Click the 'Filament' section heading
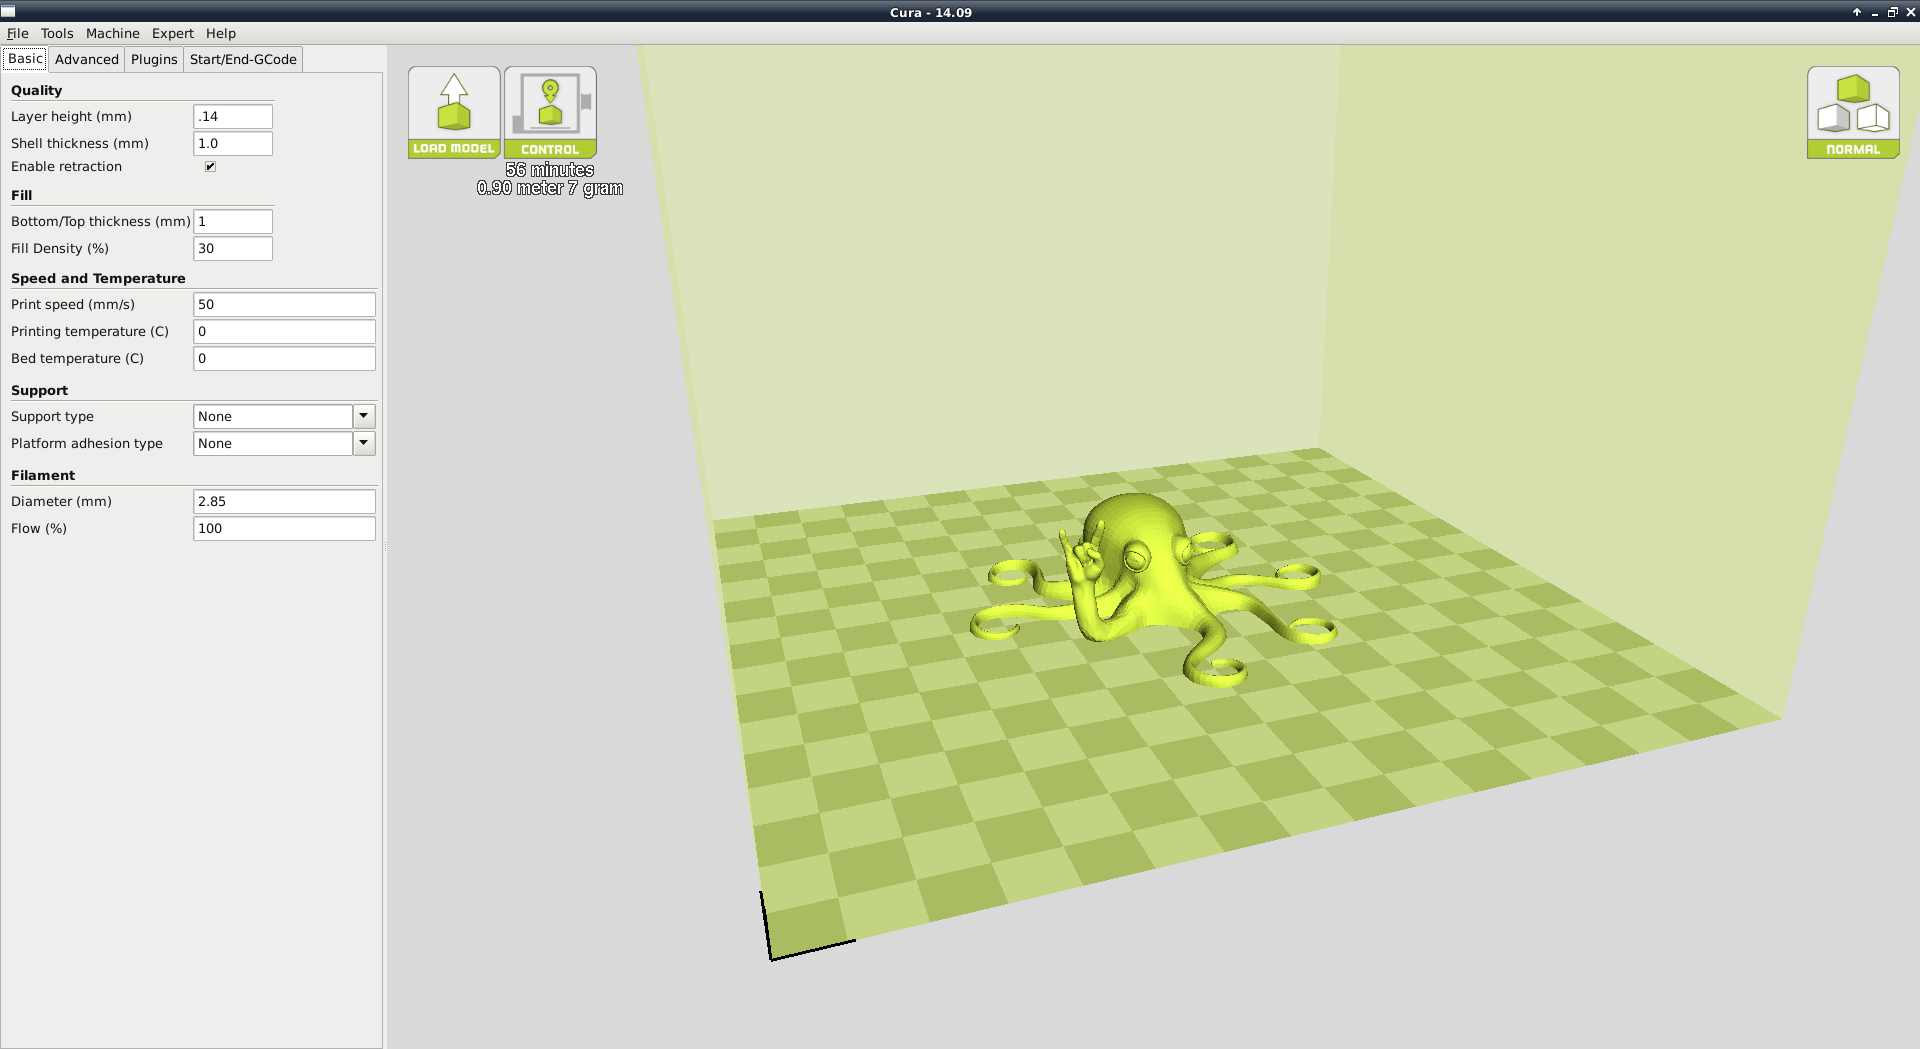The image size is (1920, 1049). (43, 475)
